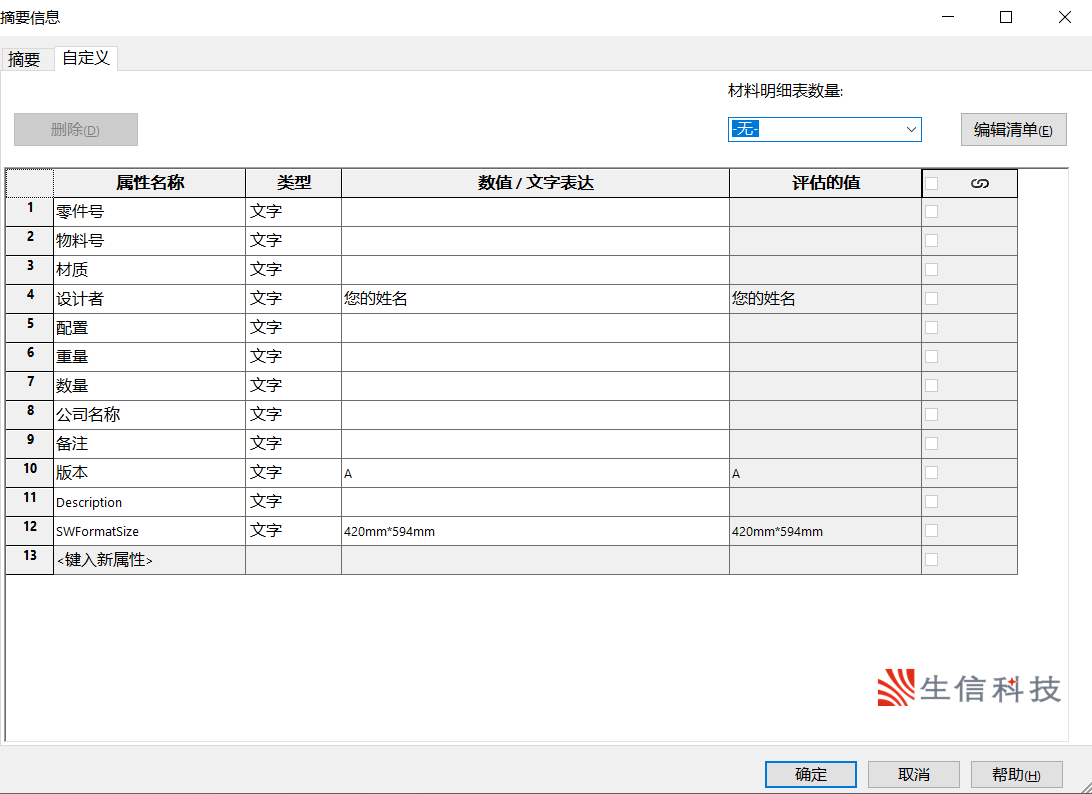This screenshot has width=1092, height=794.
Task: Click the value field for 公司名称
Action: (x=535, y=415)
